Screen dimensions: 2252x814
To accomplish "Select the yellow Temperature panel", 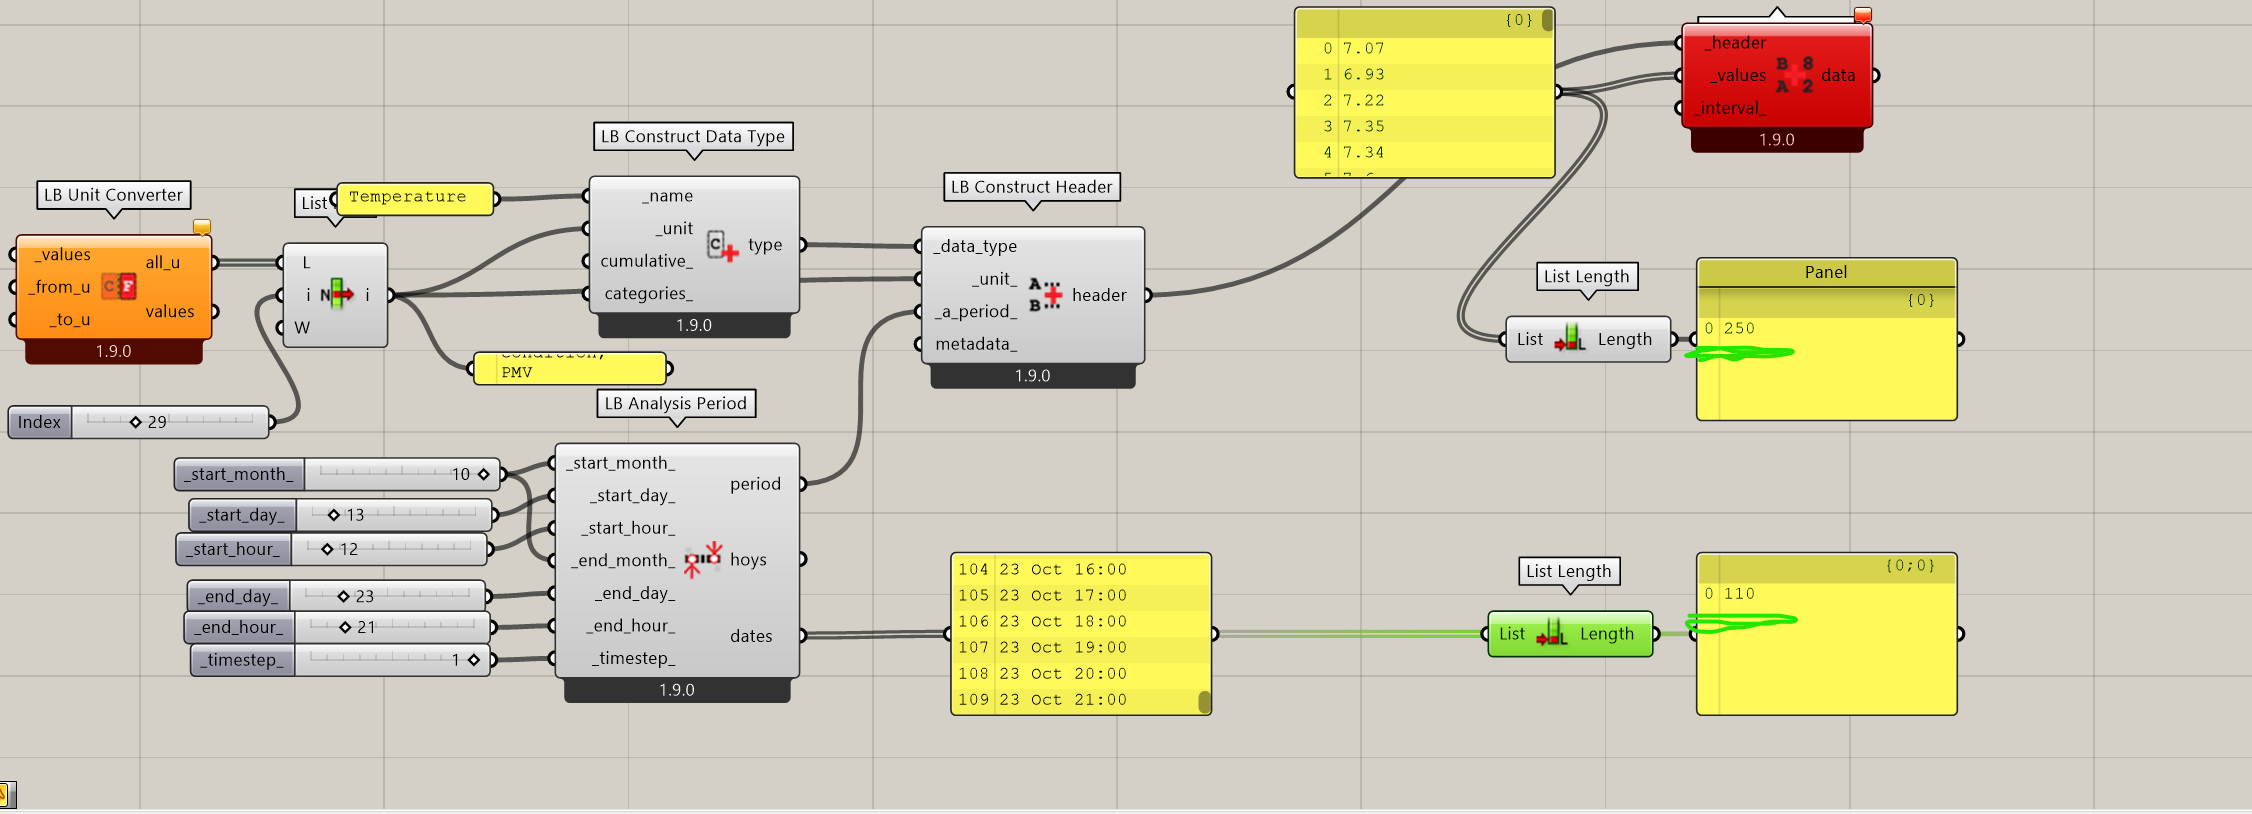I will click(x=414, y=198).
